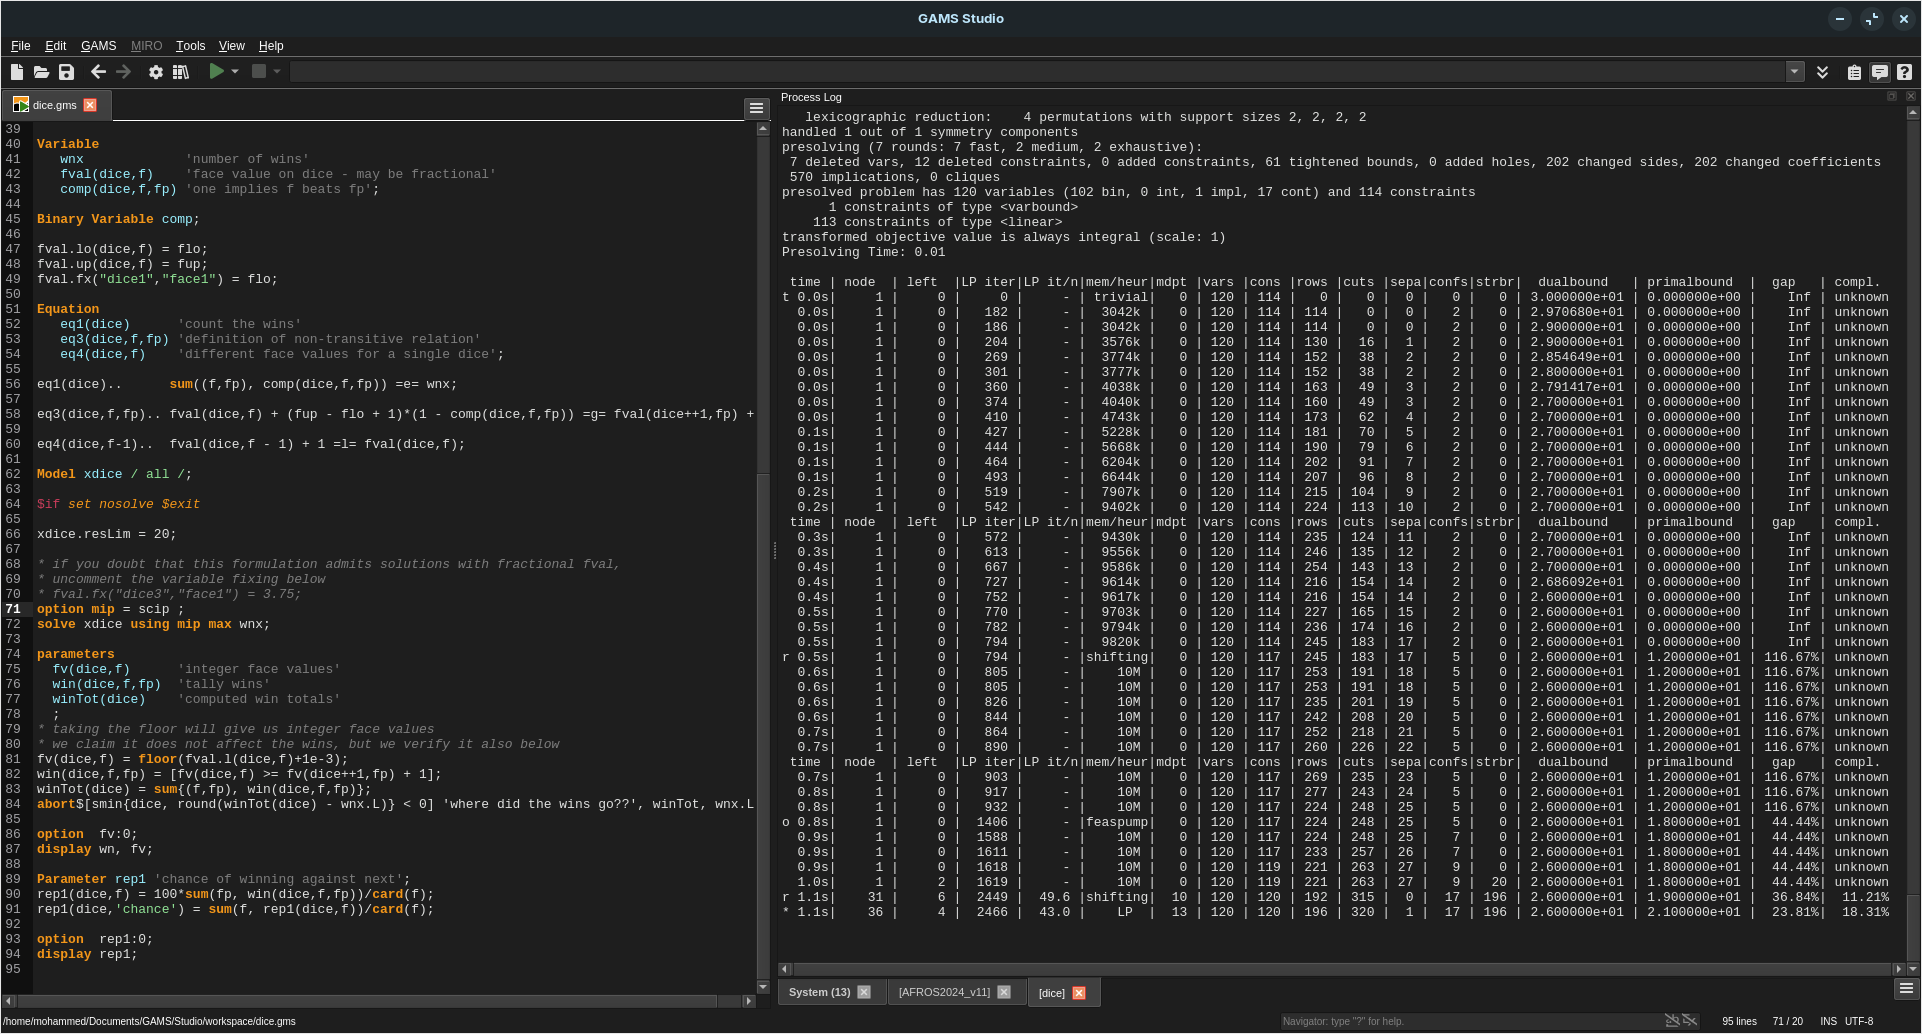
Task: Click the 'Presolving Time: 0.01' log line
Action: 863,252
